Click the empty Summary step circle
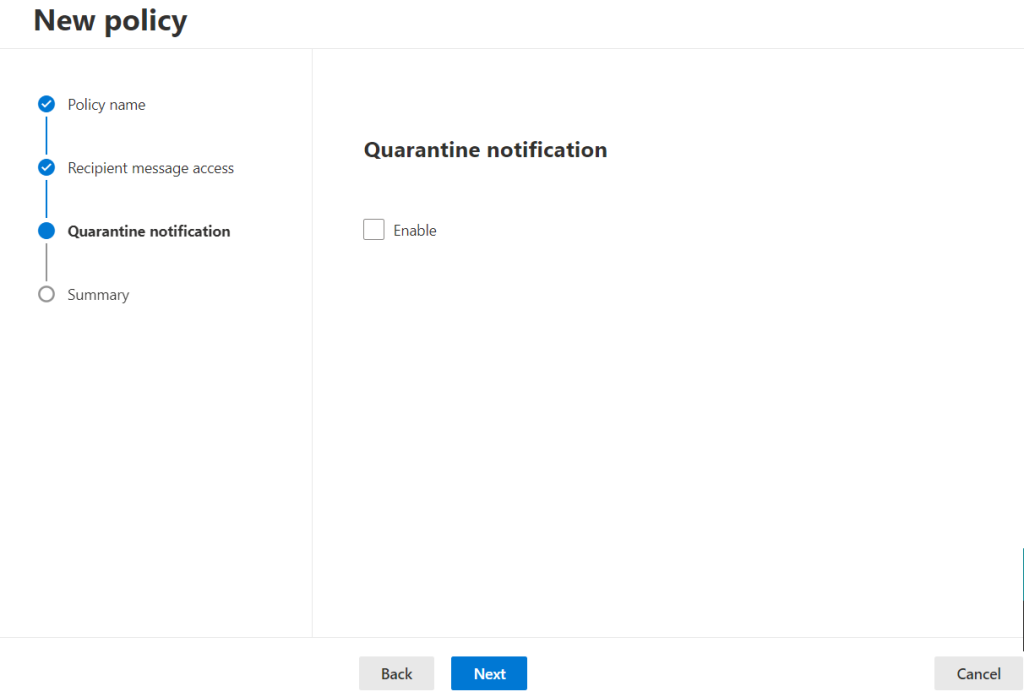This screenshot has height=697, width=1024. coord(46,294)
